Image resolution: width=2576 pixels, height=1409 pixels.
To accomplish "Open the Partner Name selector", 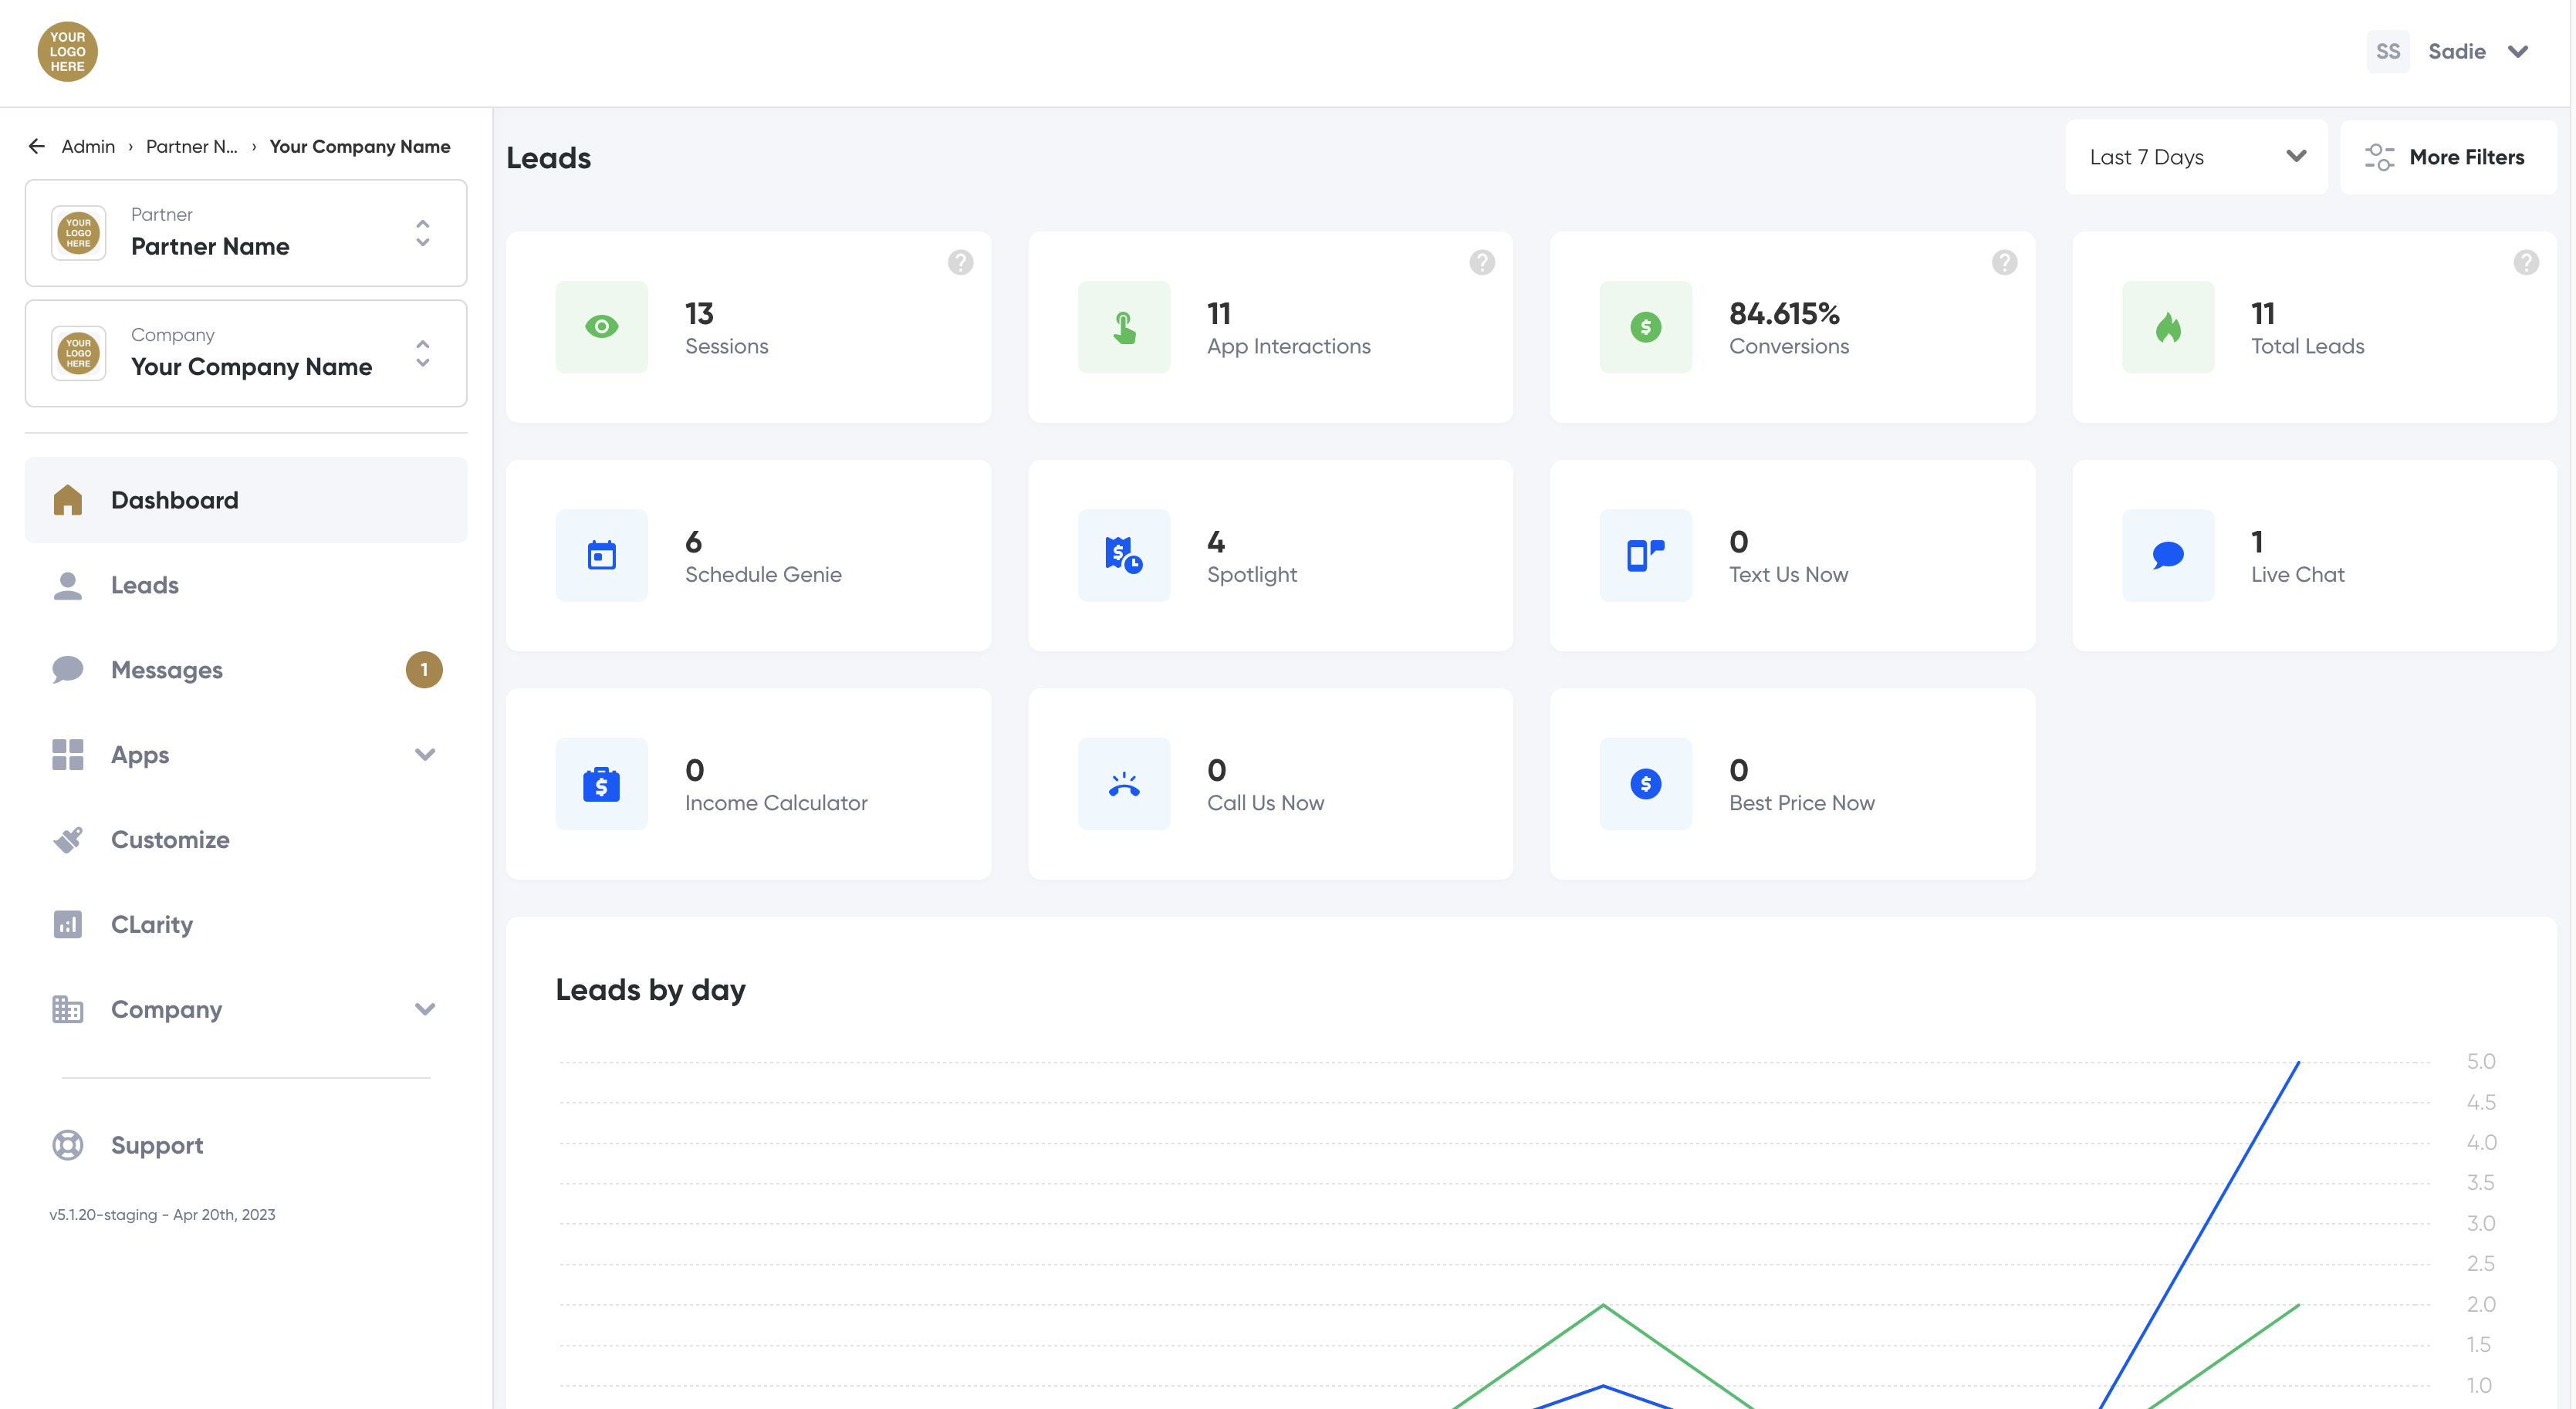I will [246, 233].
